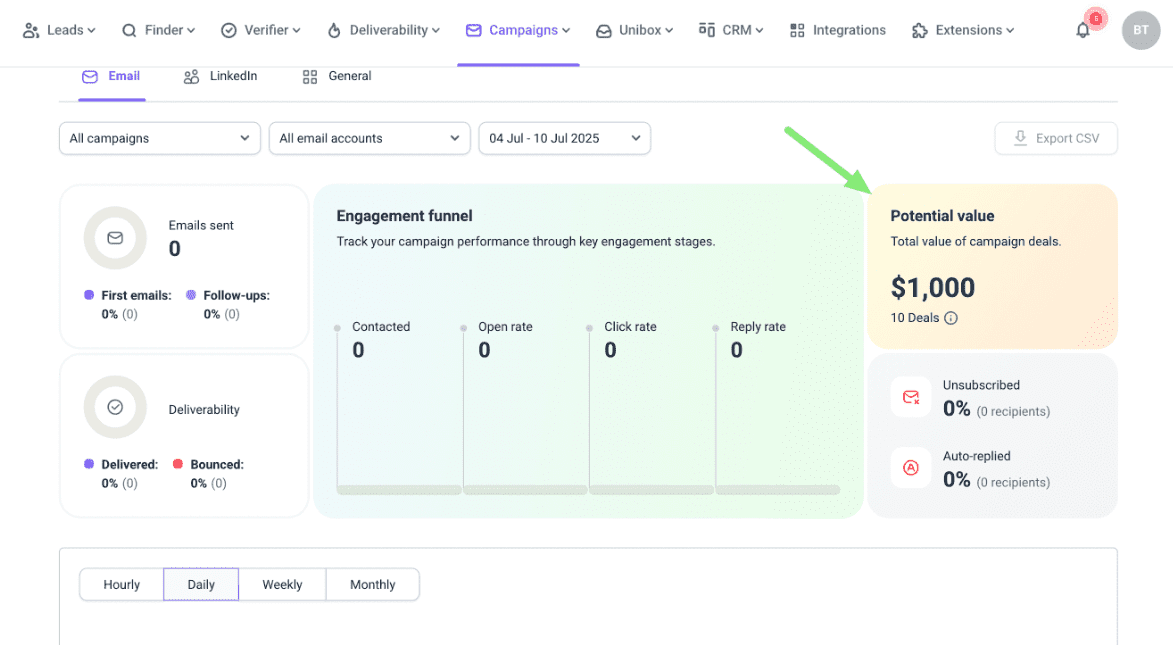Open the All campaigns dropdown
This screenshot has width=1173, height=645.
click(159, 139)
